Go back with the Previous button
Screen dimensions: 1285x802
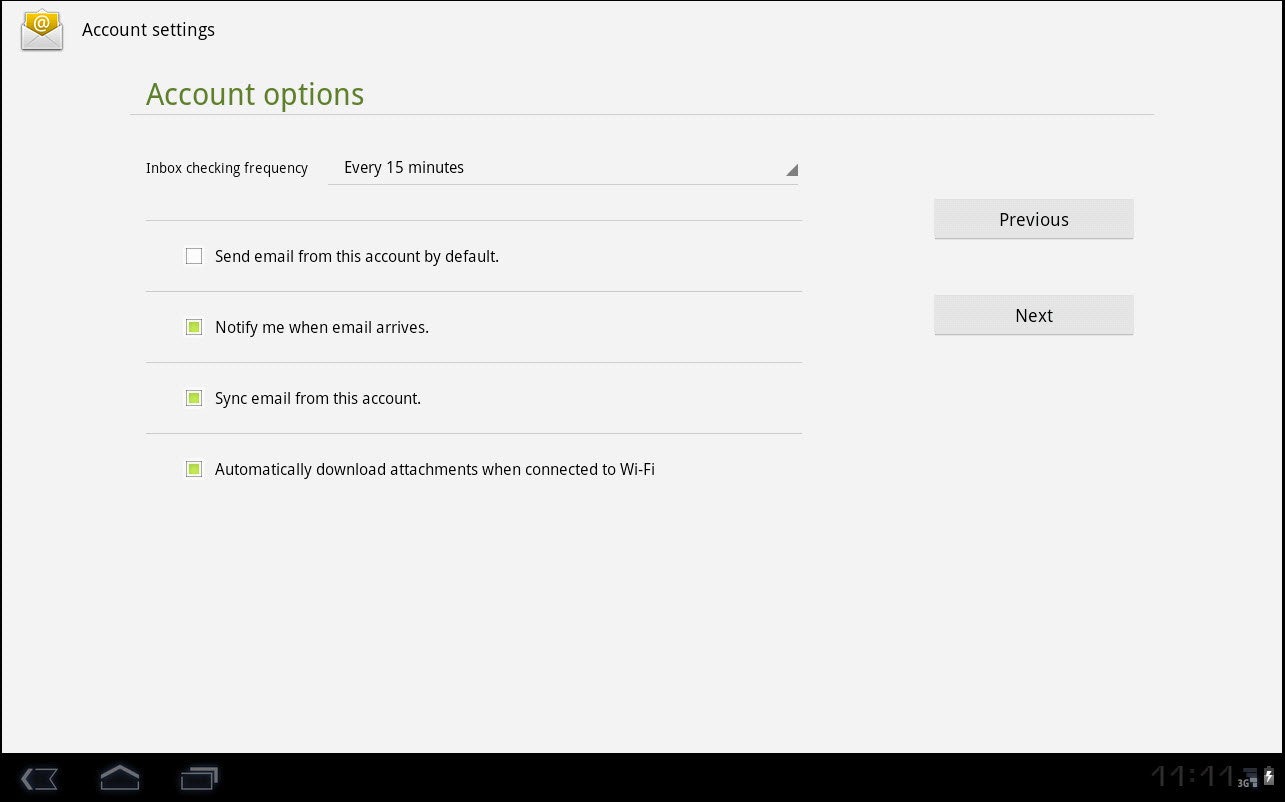(x=1033, y=219)
